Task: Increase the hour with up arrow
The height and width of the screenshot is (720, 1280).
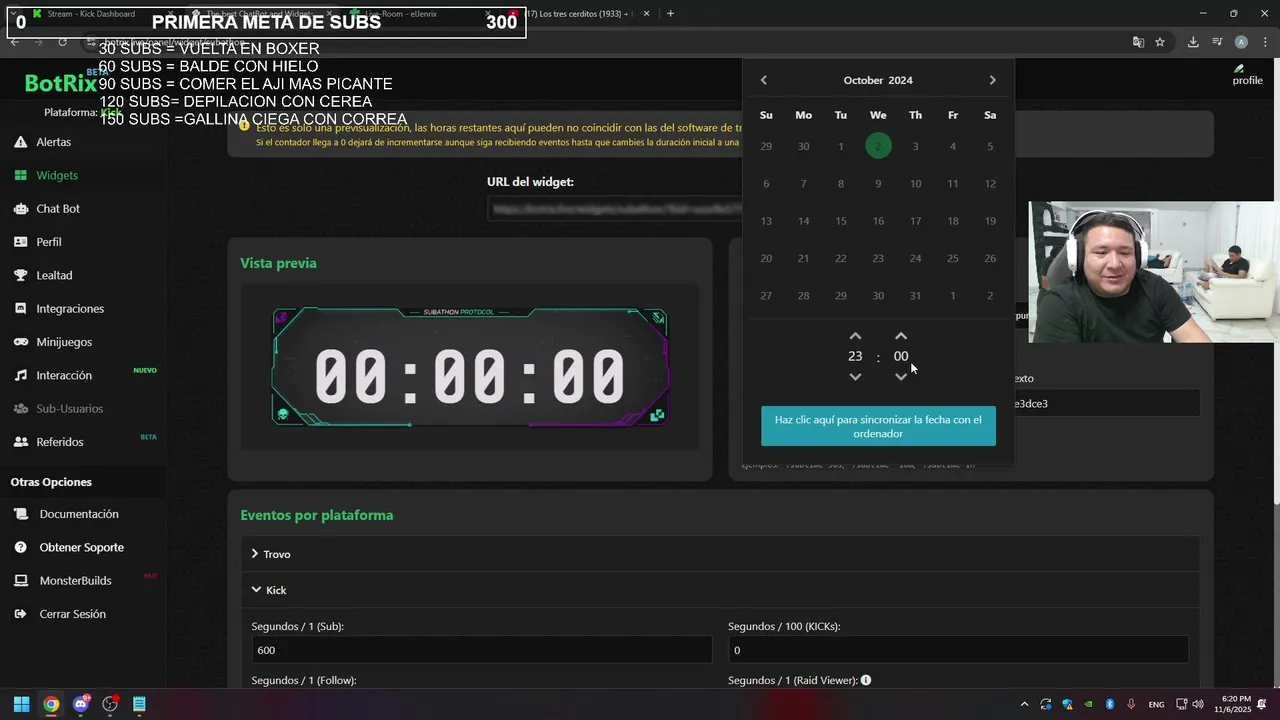Action: pyautogui.click(x=855, y=337)
